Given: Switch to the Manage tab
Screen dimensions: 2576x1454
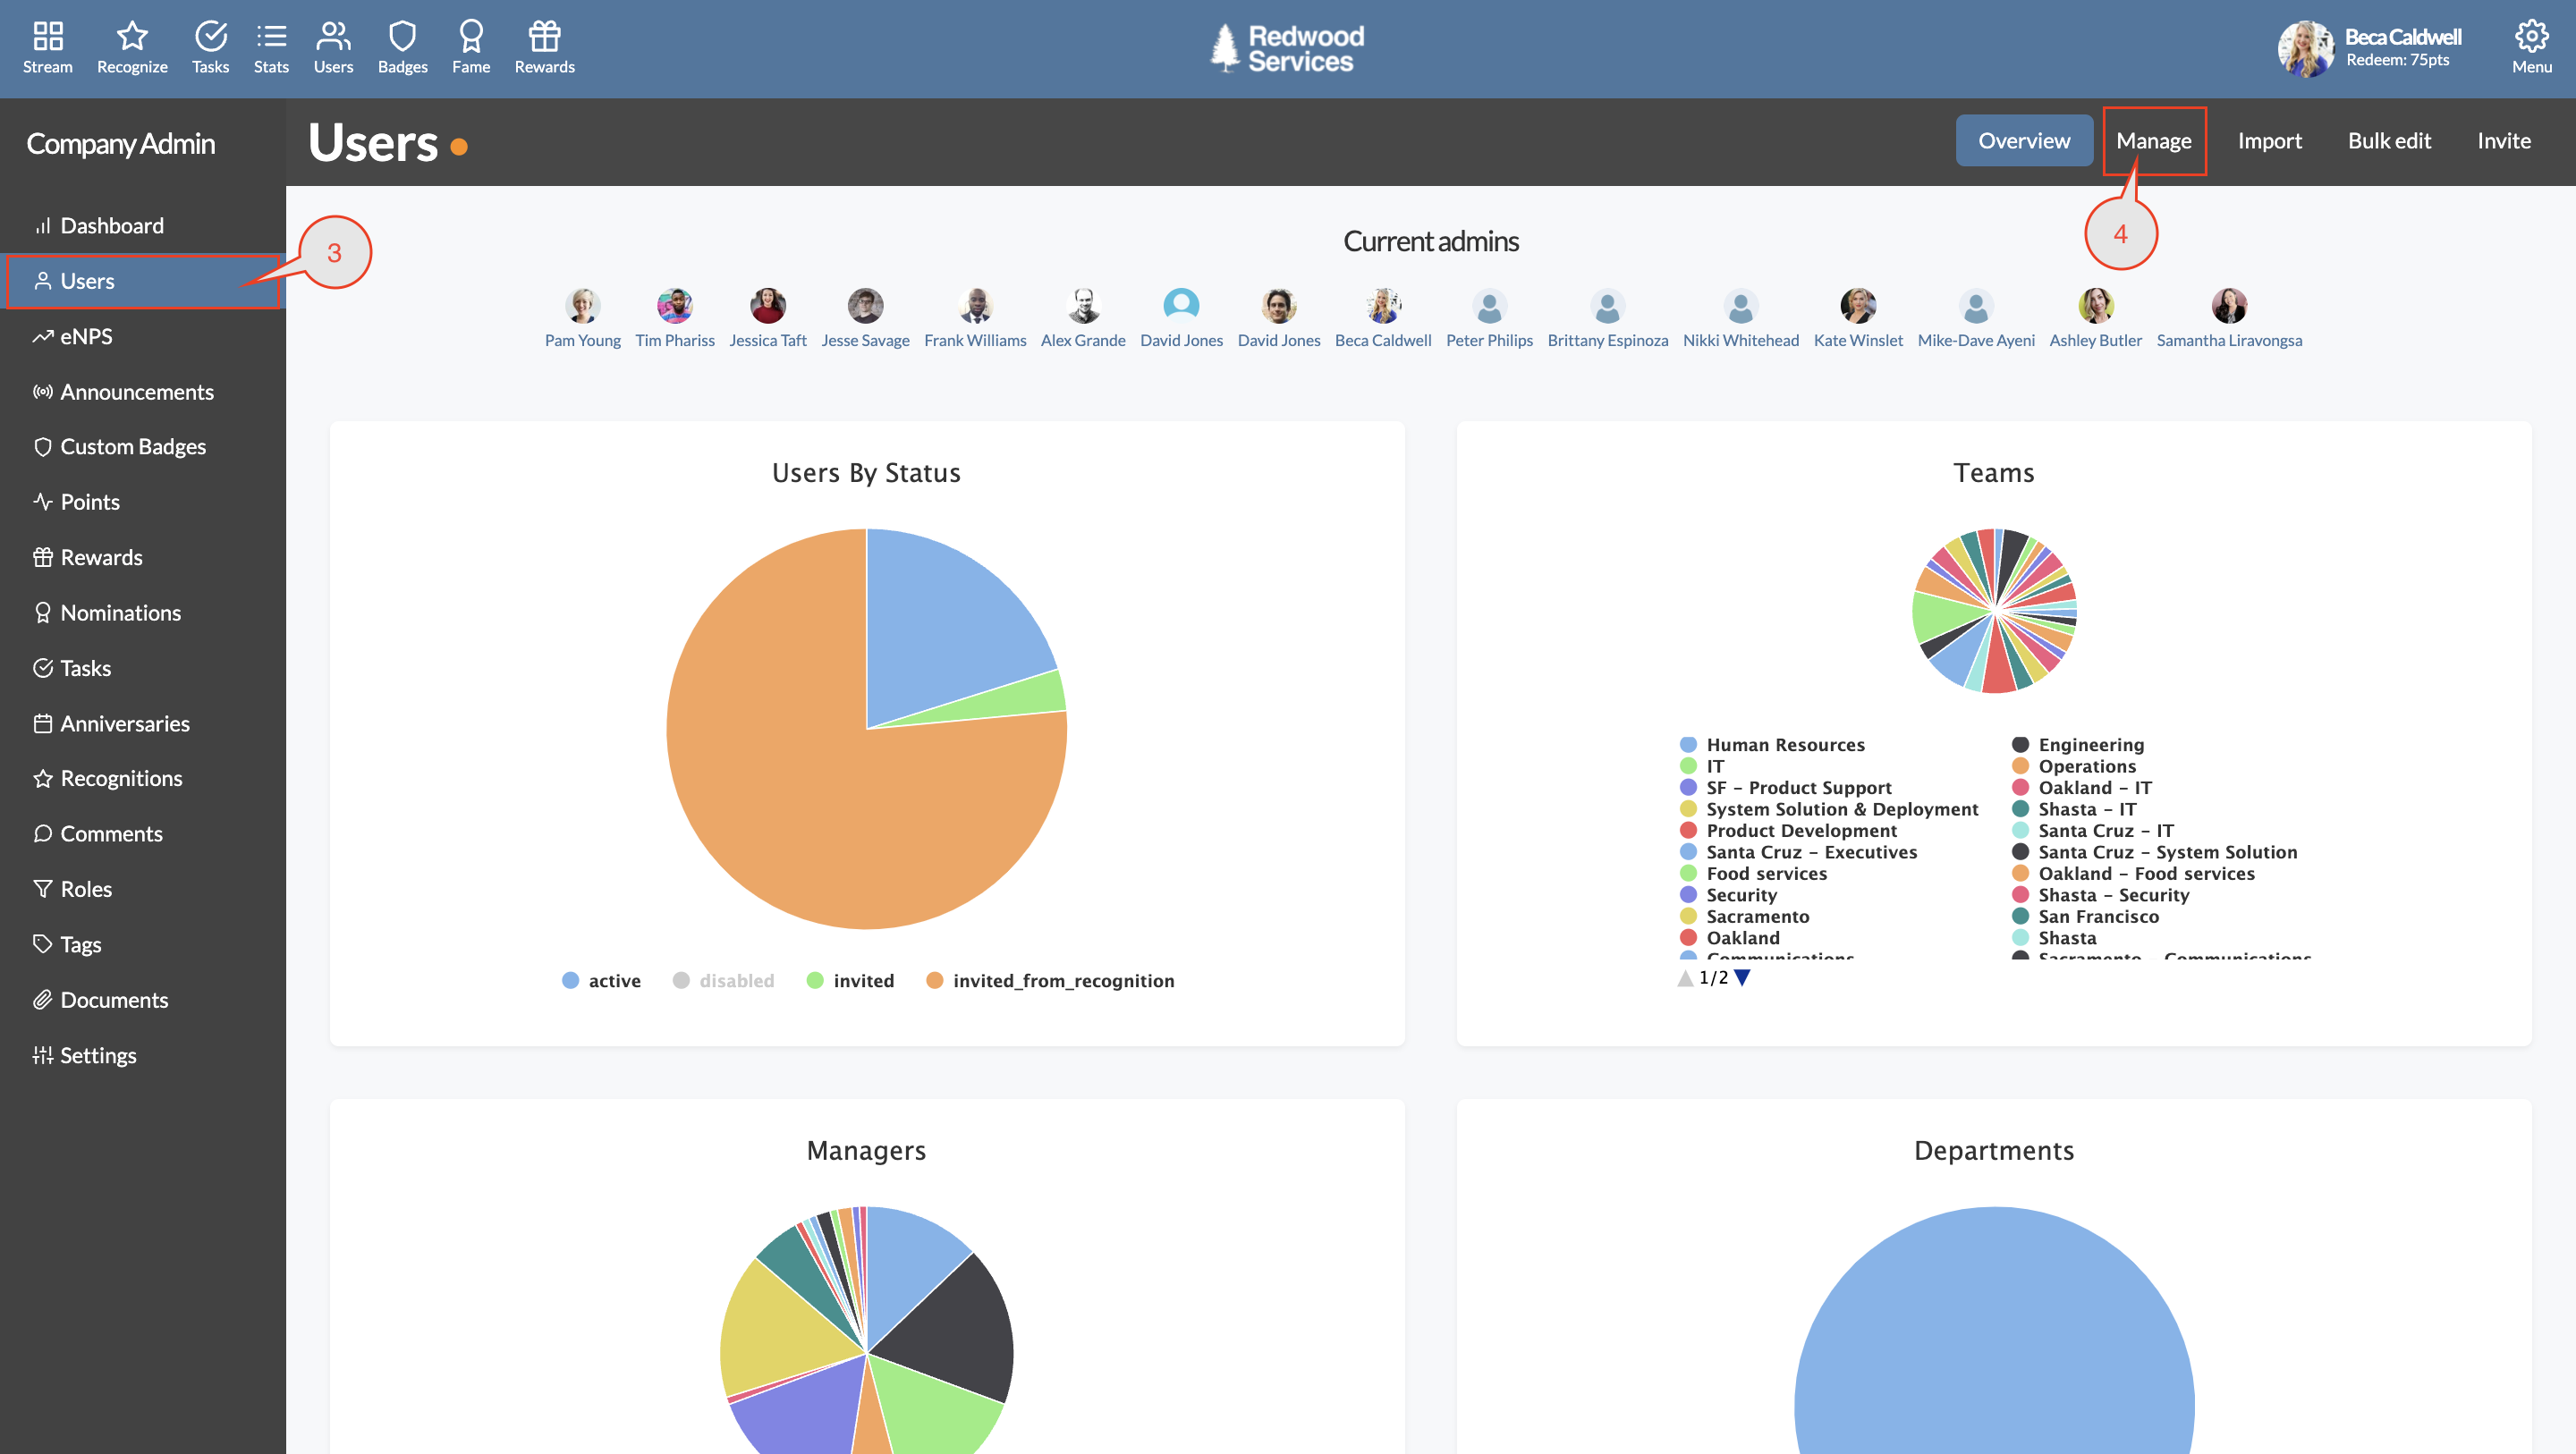Looking at the screenshot, I should [x=2153, y=140].
